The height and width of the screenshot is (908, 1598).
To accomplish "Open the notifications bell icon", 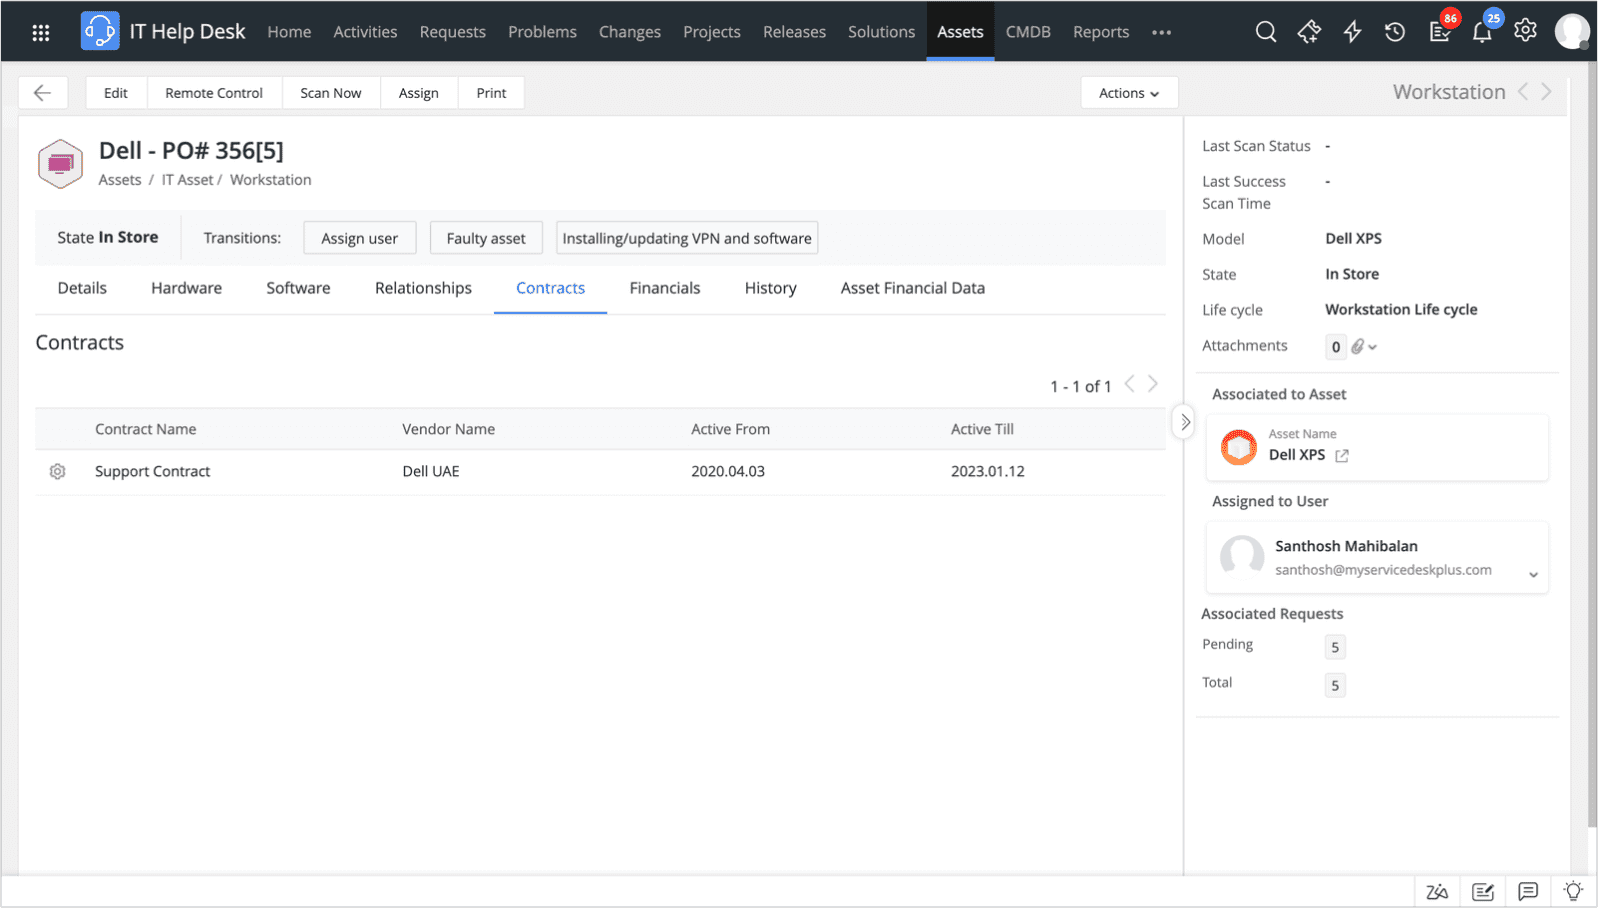I will coord(1481,32).
